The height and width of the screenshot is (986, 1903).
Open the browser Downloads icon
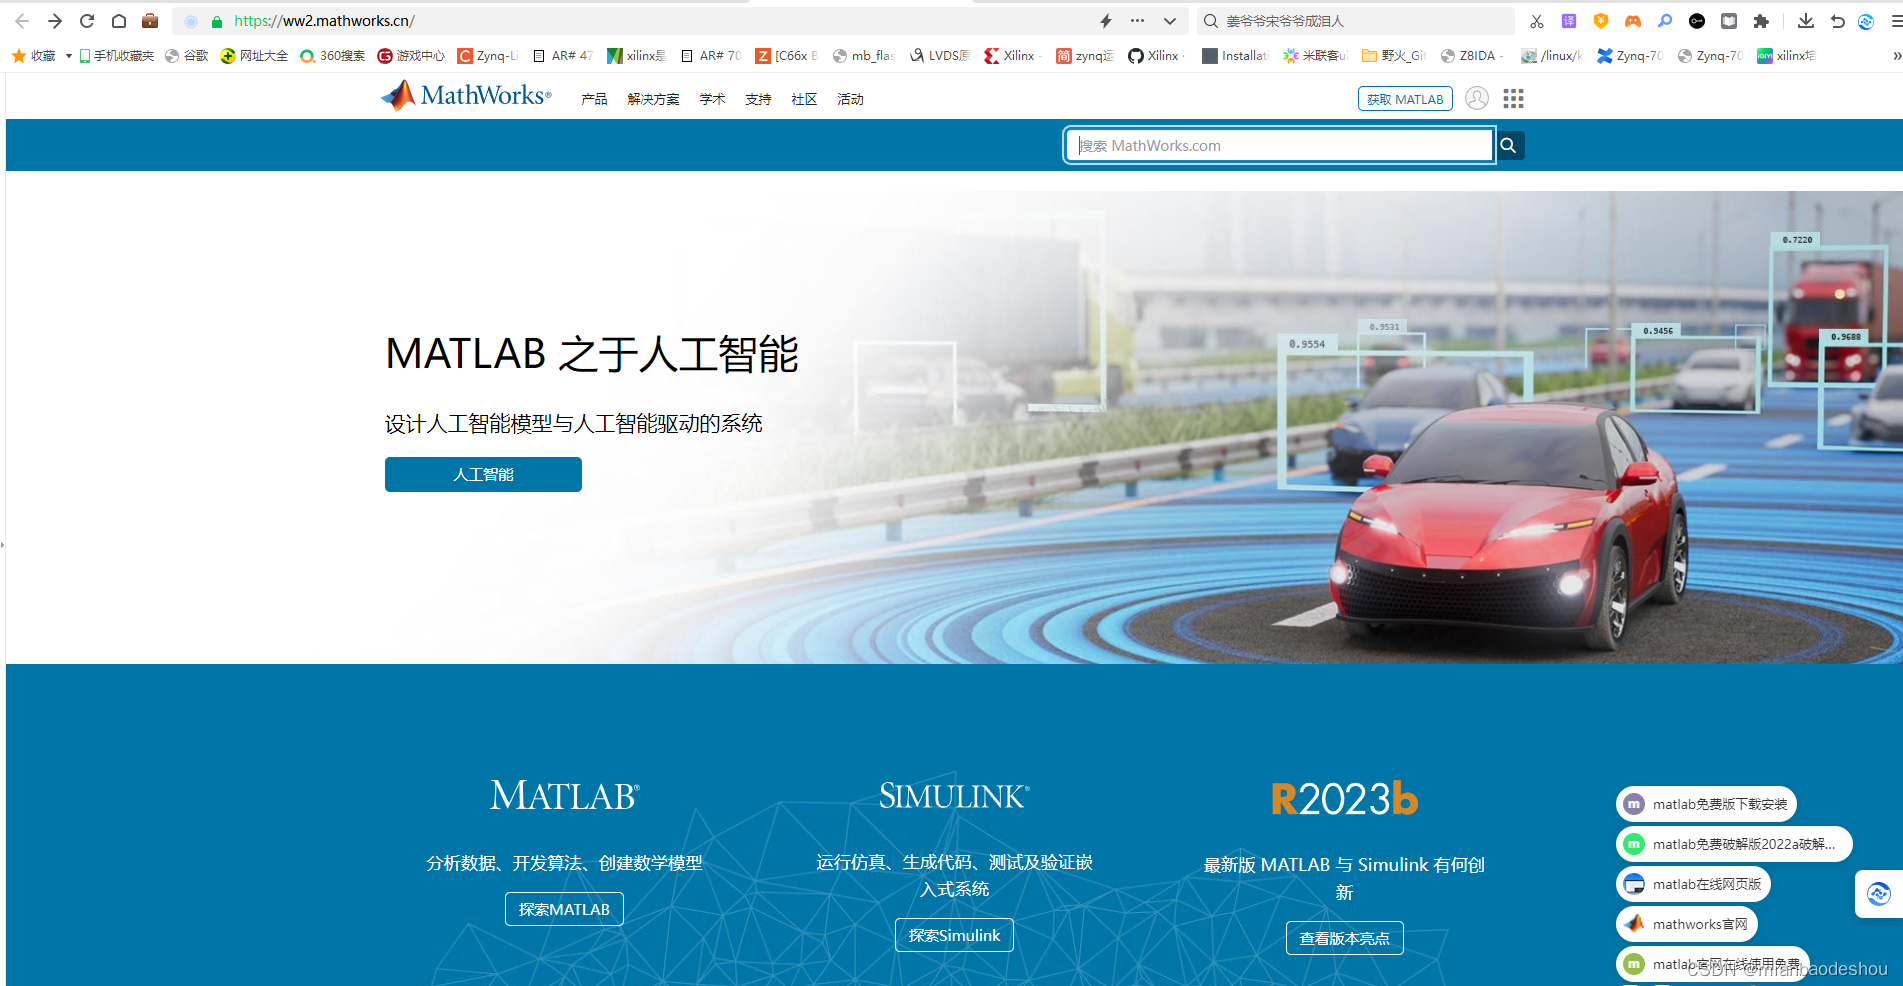(x=1806, y=21)
